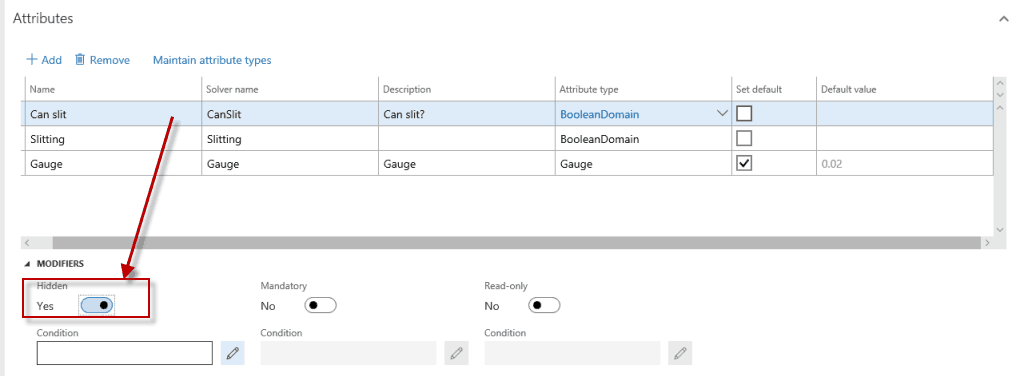The image size is (1017, 376).
Task: Click the Set default column header
Action: (774, 89)
